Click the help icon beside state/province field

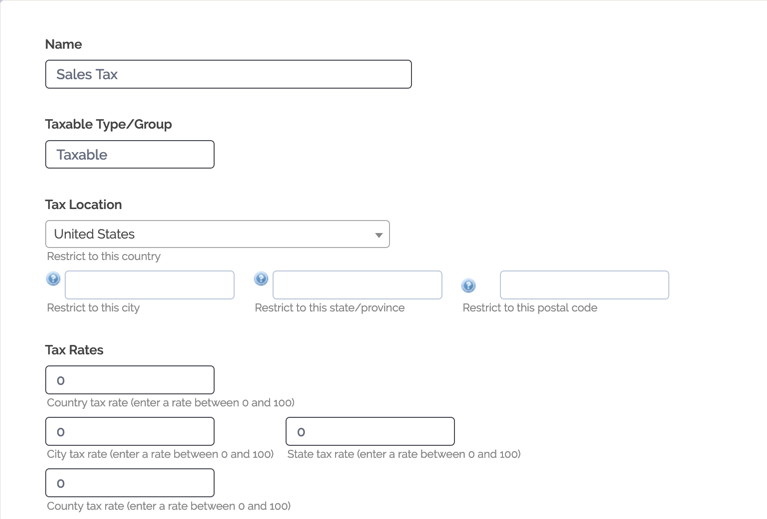coord(261,279)
